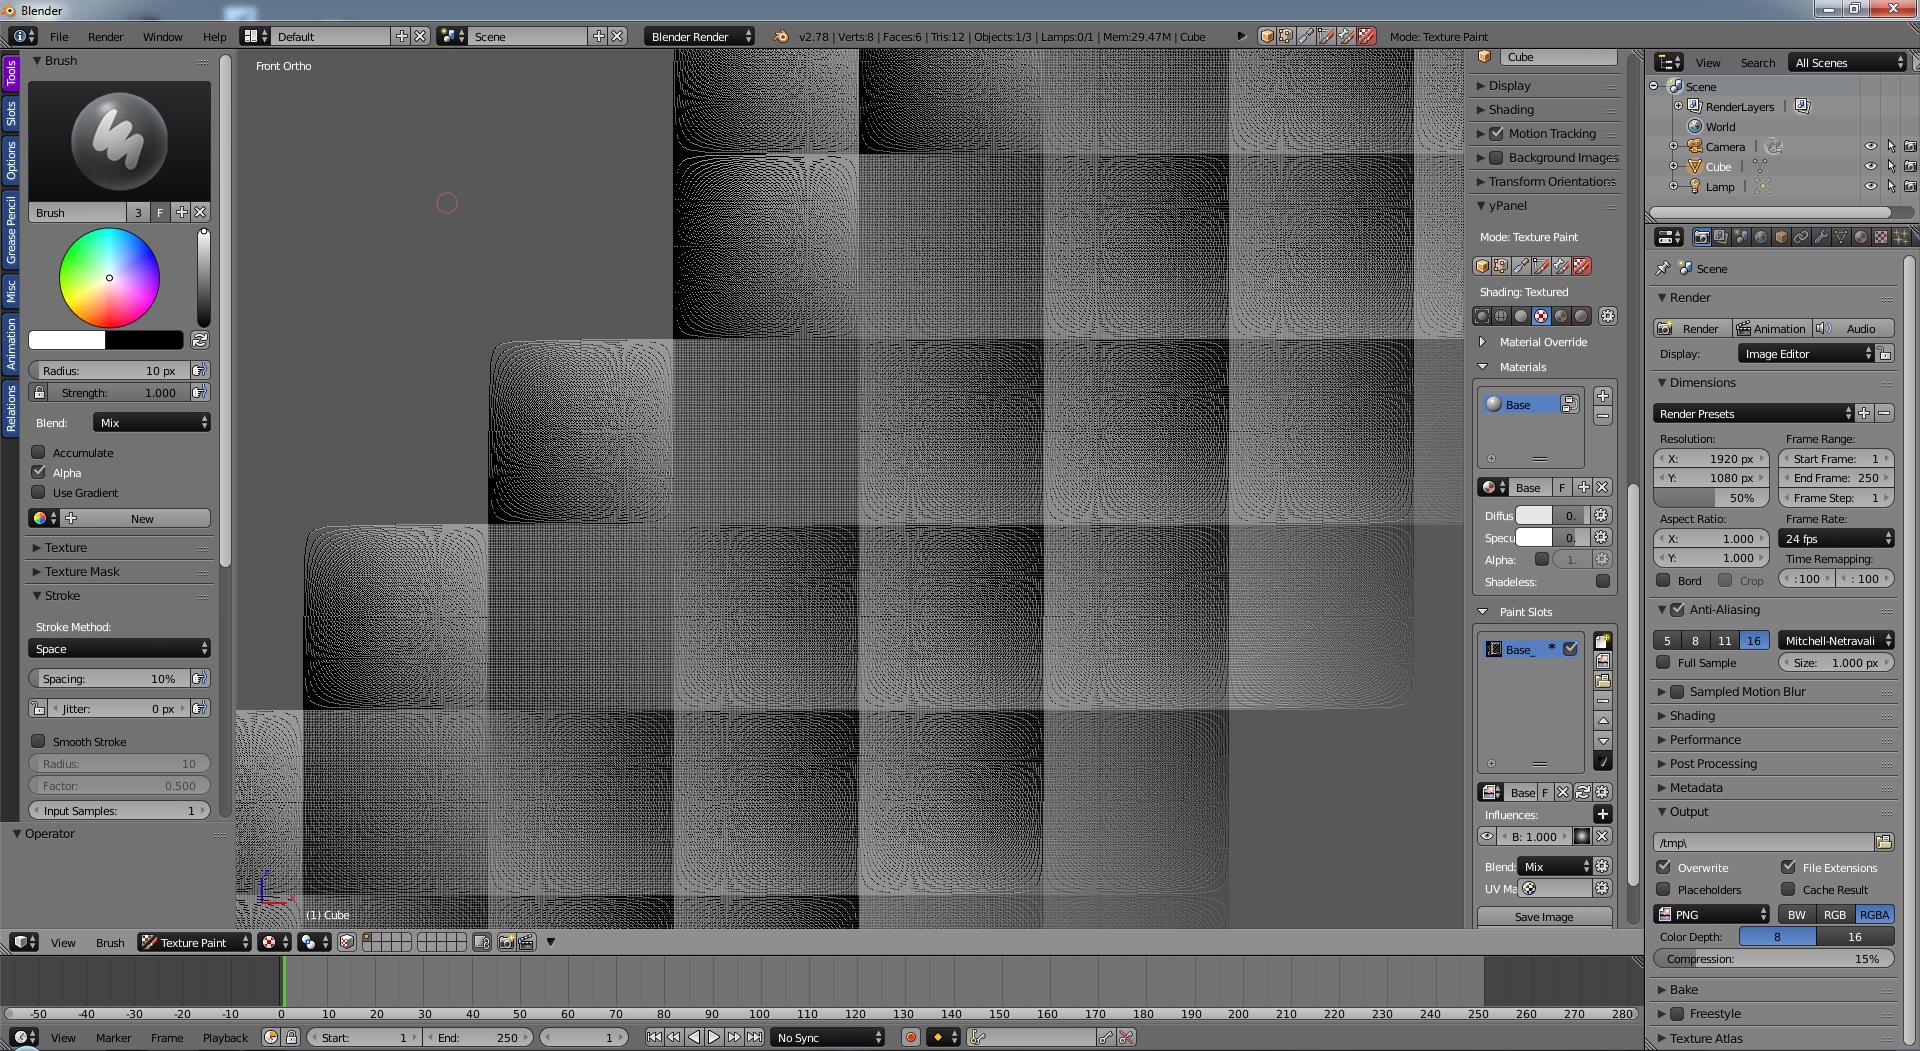Click the Lamp icon in outliner

[1695, 187]
